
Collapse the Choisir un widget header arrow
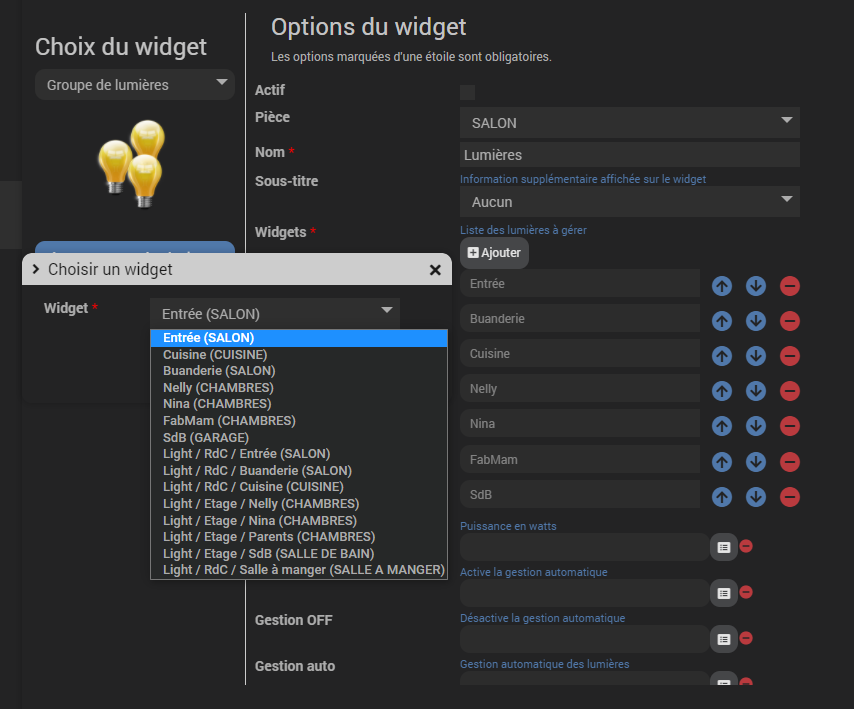(x=36, y=269)
